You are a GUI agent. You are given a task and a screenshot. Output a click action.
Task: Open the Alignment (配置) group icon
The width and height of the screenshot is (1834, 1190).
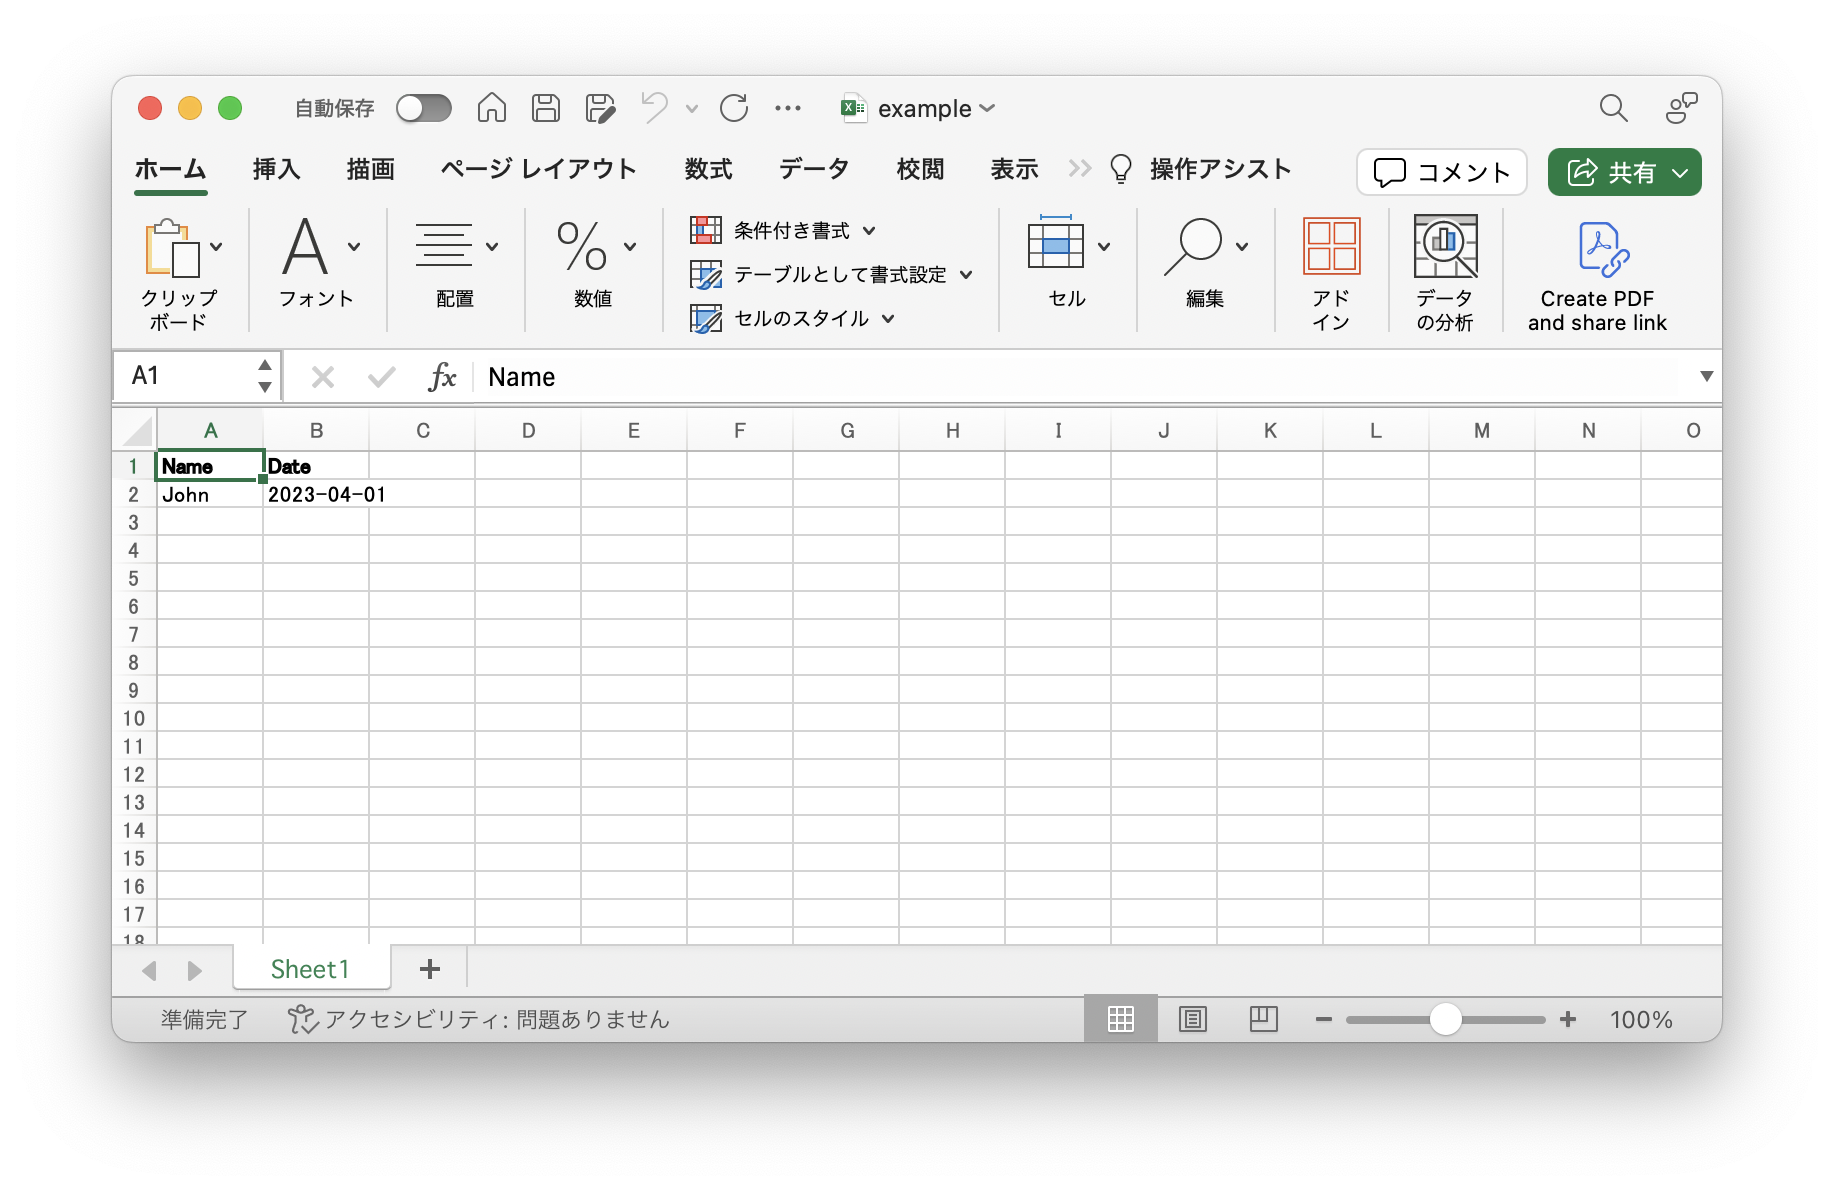click(x=443, y=246)
